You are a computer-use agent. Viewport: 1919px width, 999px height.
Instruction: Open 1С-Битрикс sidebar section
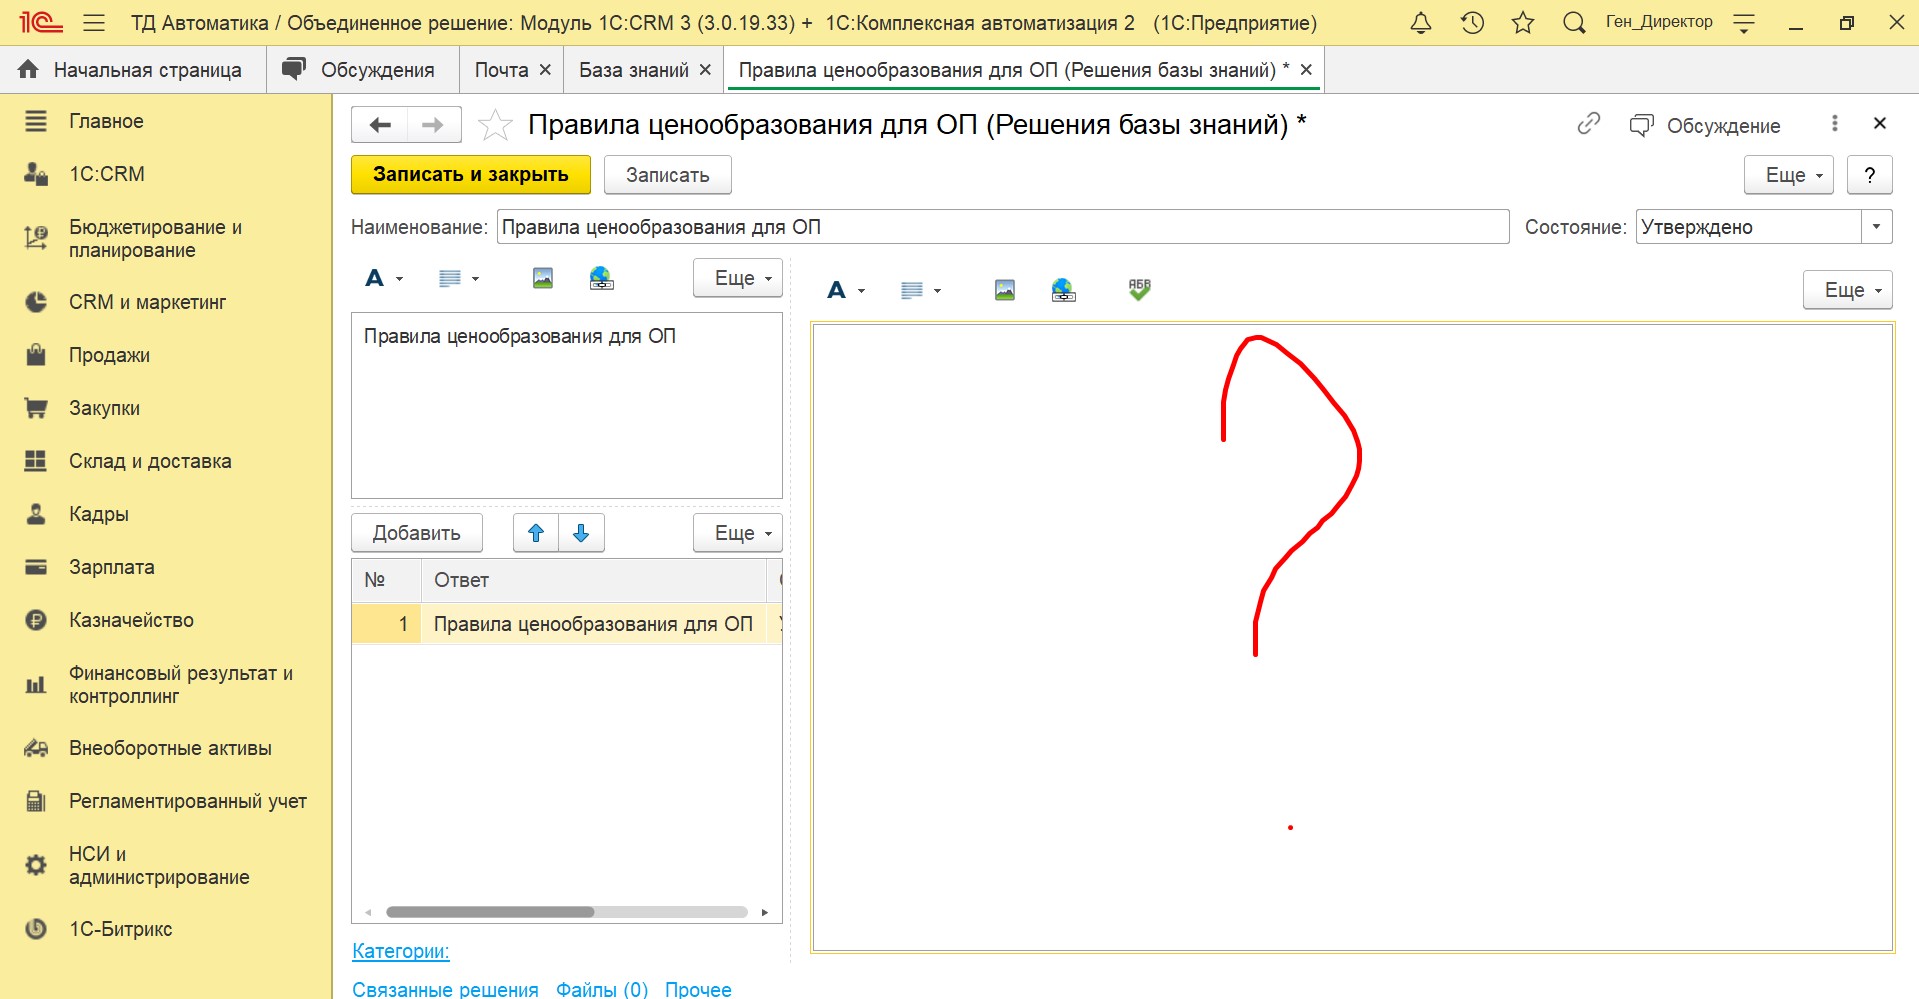[120, 929]
